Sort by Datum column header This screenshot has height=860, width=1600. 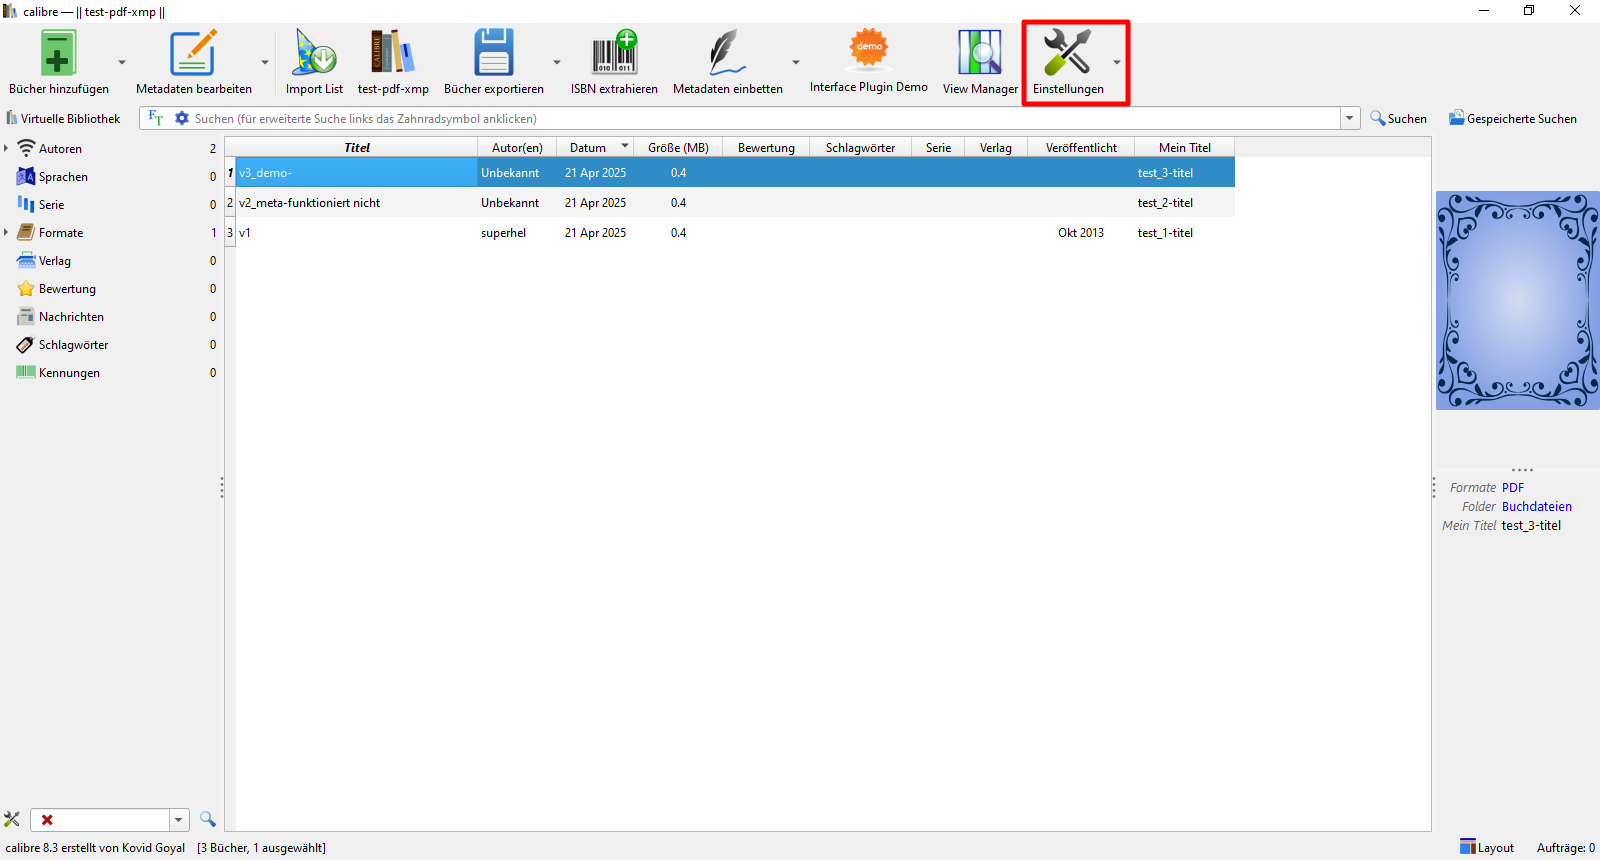596,147
